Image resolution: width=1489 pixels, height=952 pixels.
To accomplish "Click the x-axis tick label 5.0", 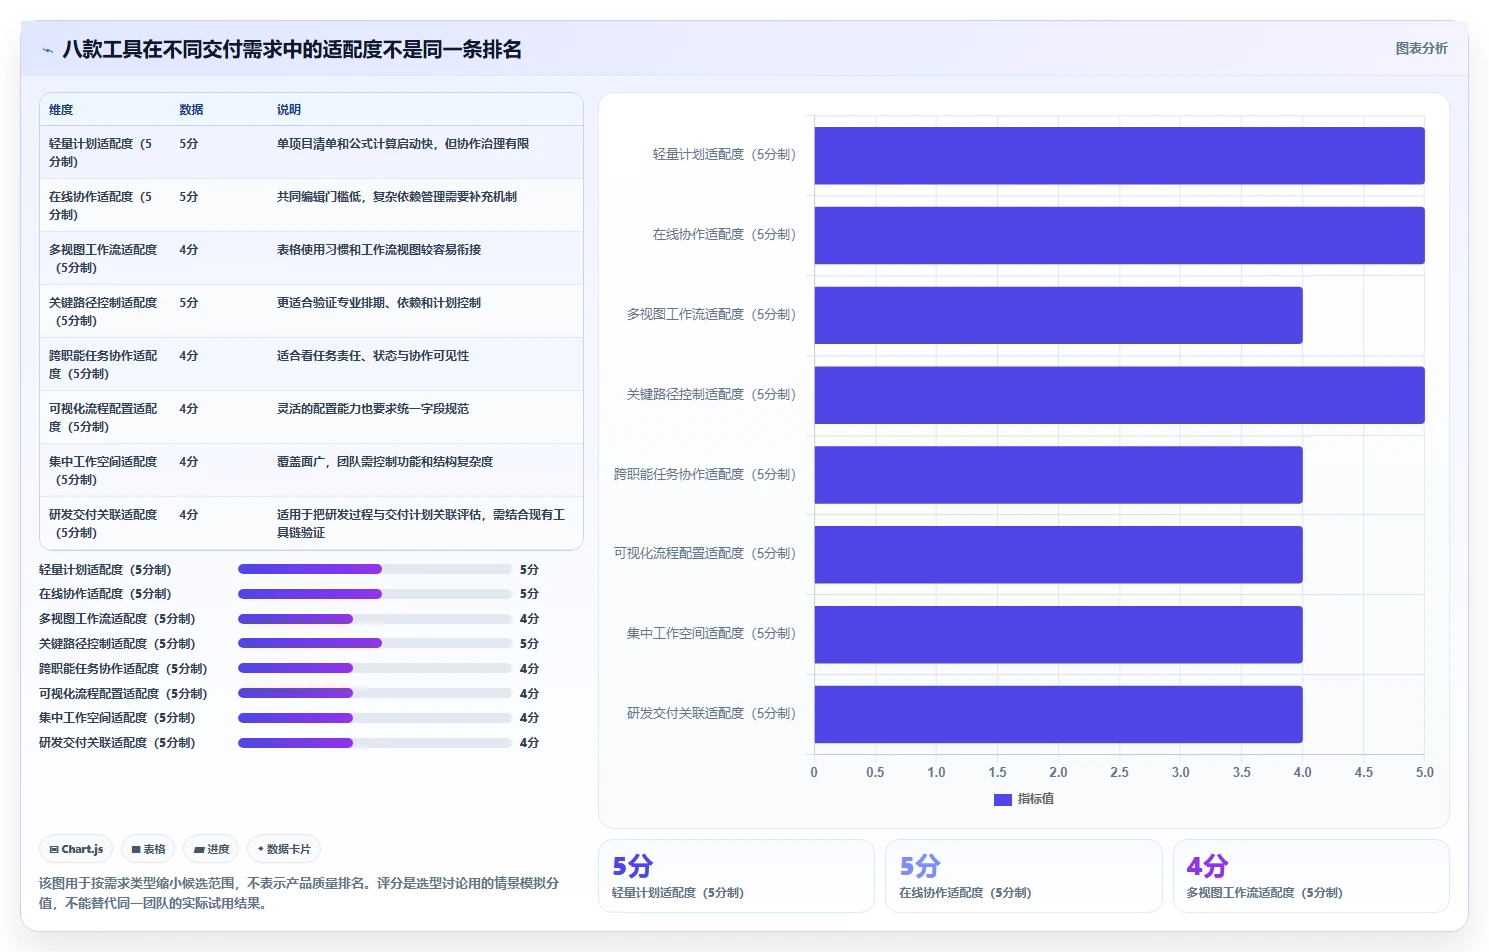I will tap(1425, 772).
